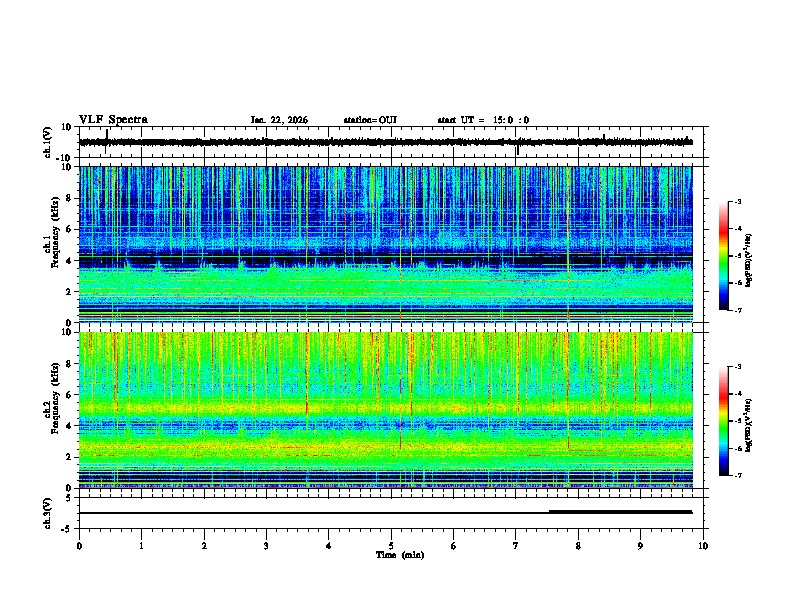Click time axis tick label "3"
This screenshot has width=792, height=612.
(266, 546)
